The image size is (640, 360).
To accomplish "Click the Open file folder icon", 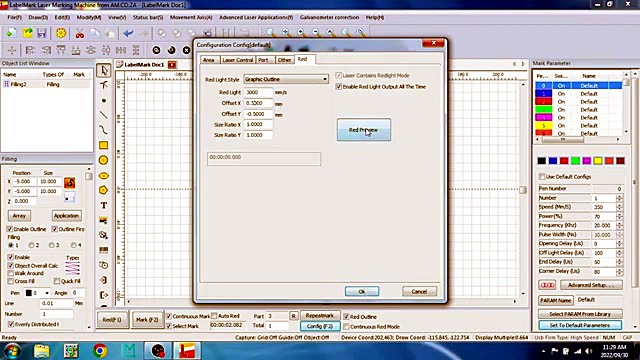I will [x=27, y=33].
